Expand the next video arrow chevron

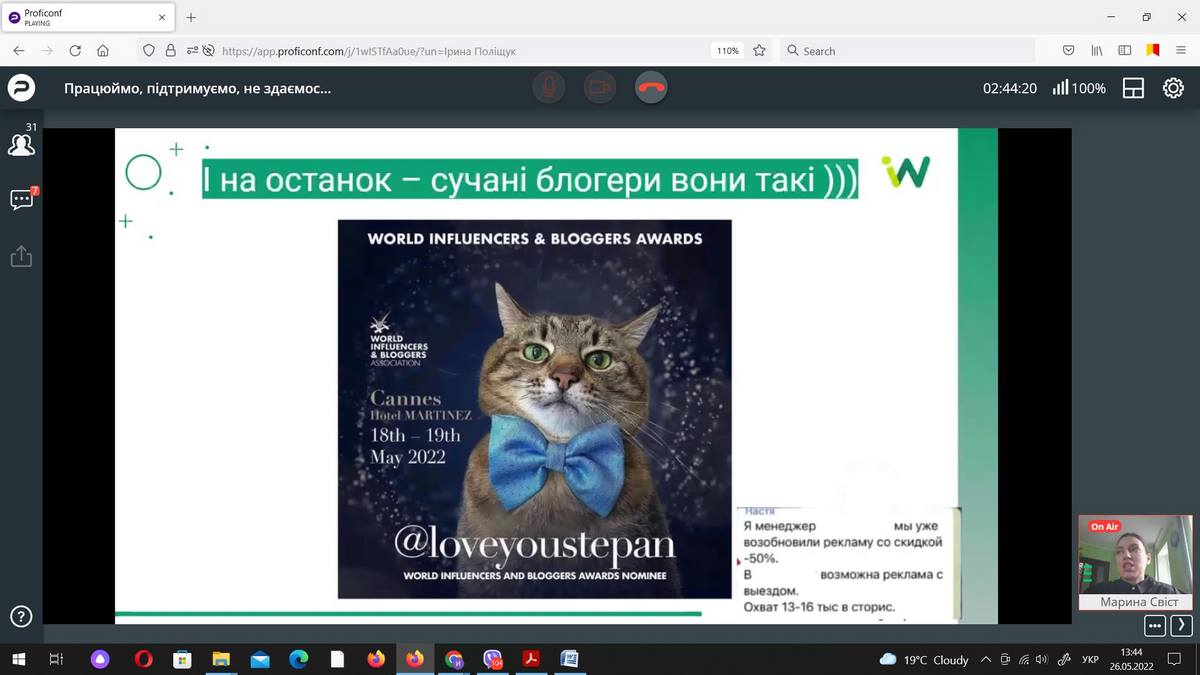pyautogui.click(x=1181, y=626)
